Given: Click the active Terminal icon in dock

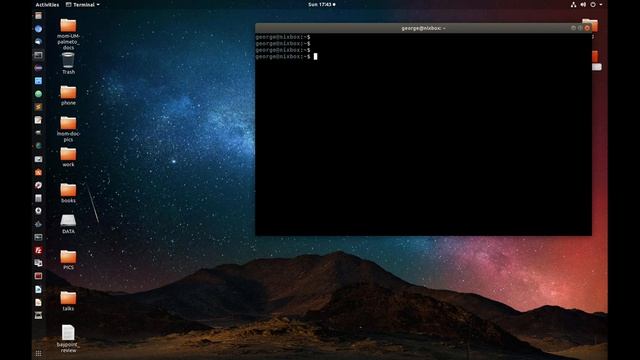Looking at the screenshot, I should (38, 55).
